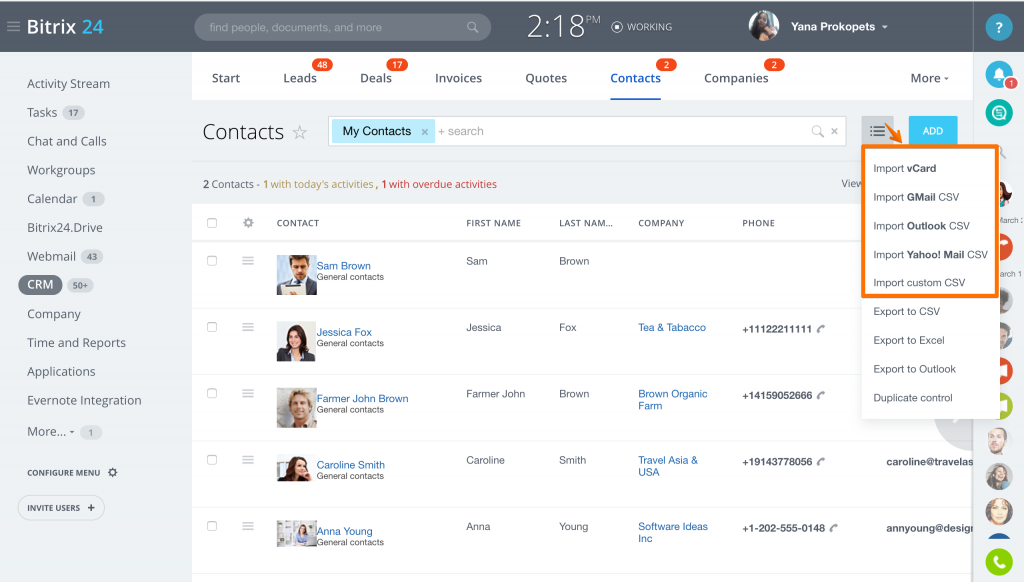Switch to the Leads tab
The height and width of the screenshot is (582, 1024).
[x=300, y=78]
